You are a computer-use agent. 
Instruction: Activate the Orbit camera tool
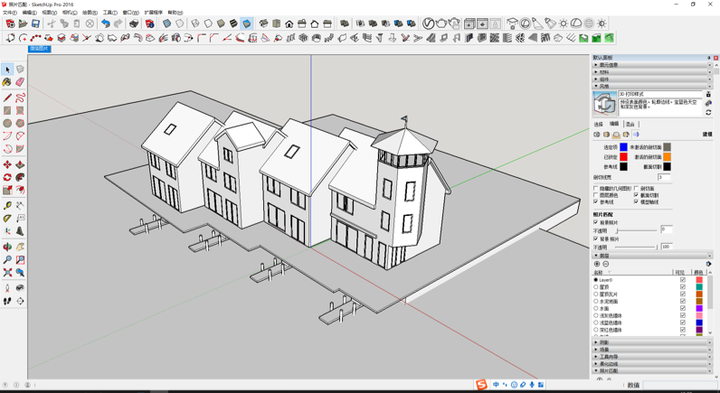click(x=7, y=247)
